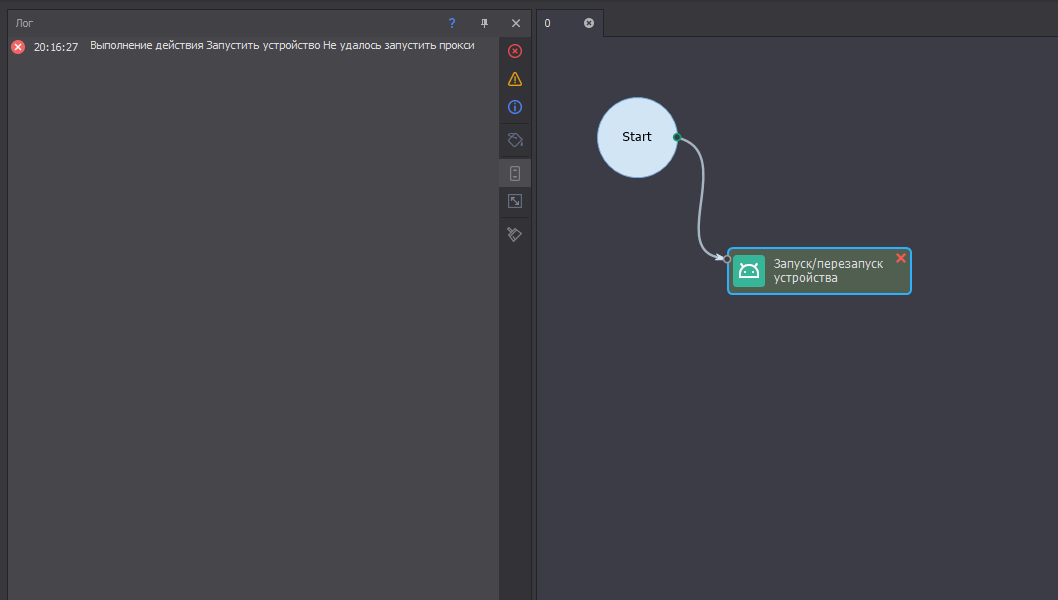The height and width of the screenshot is (600, 1058).
Task: Select the Start node
Action: pyautogui.click(x=637, y=137)
